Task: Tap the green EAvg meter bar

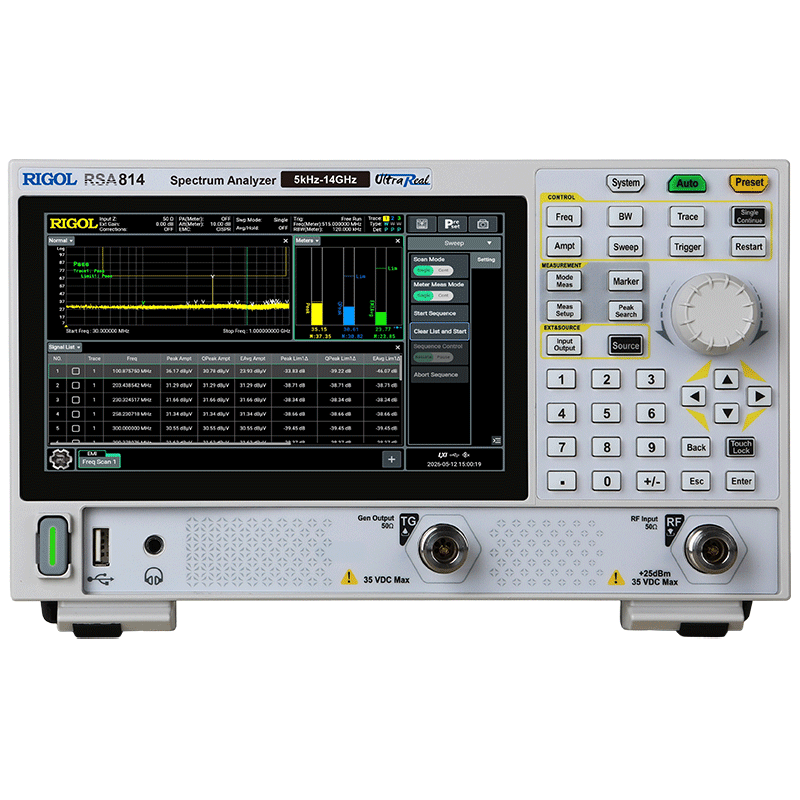Action: click(x=381, y=318)
